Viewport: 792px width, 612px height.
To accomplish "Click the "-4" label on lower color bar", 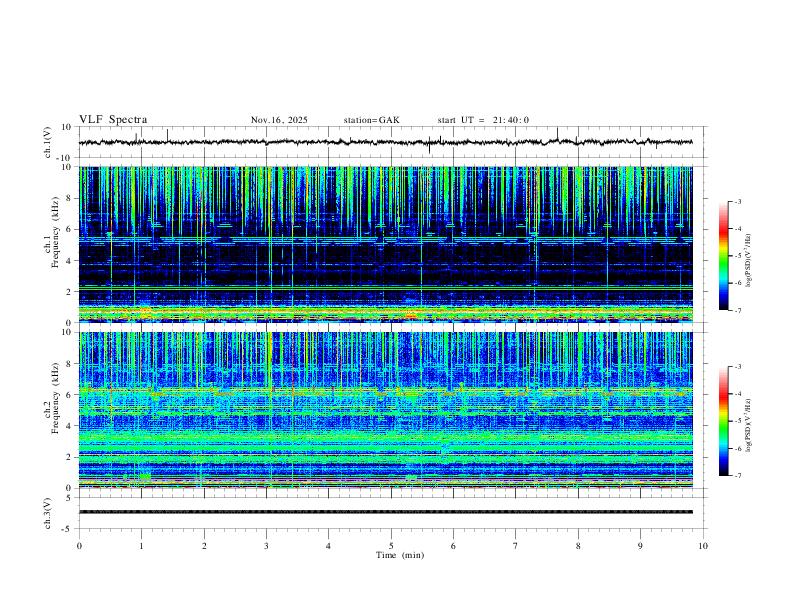I will (738, 394).
